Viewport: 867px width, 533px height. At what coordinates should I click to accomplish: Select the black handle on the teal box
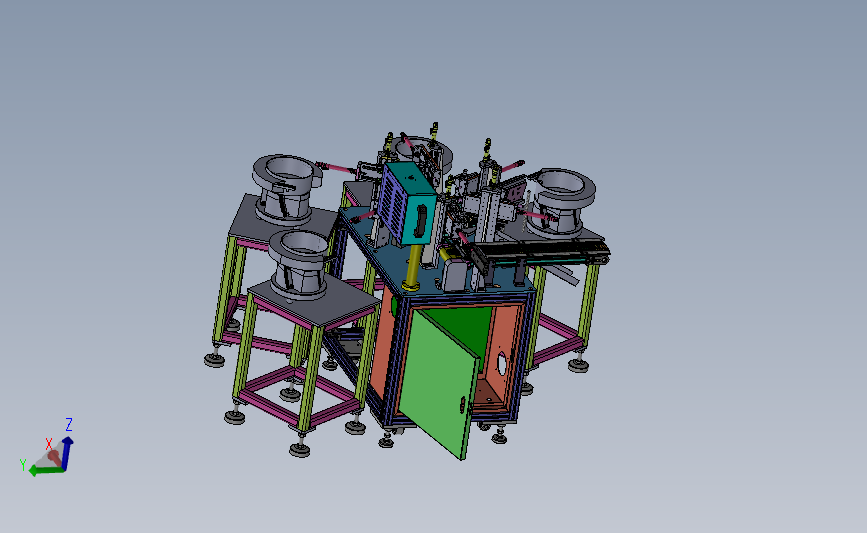click(422, 222)
